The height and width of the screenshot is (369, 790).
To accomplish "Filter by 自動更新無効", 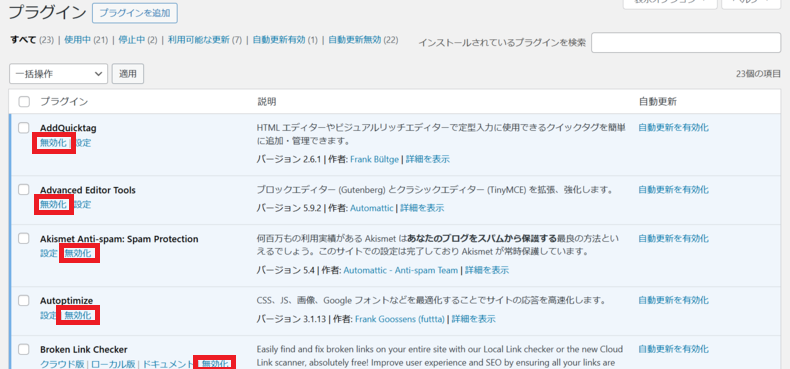I will coord(355,40).
